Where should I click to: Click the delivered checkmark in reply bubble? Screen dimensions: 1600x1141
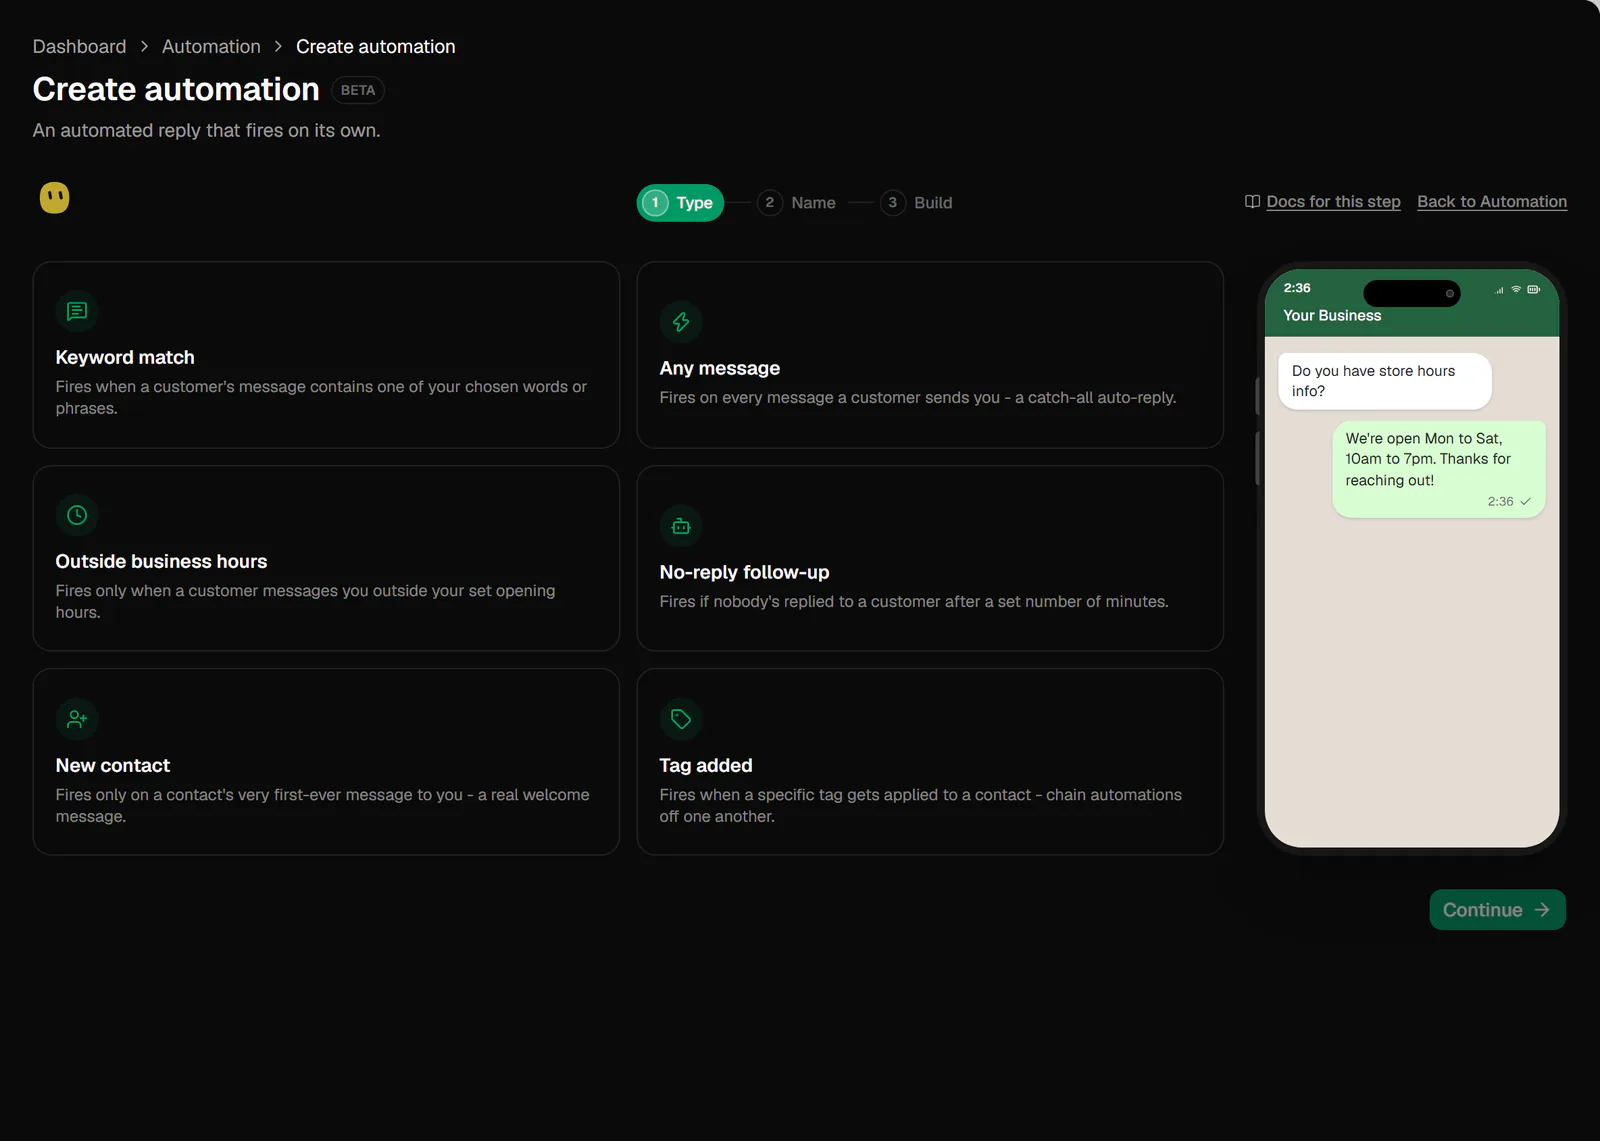[1526, 502]
